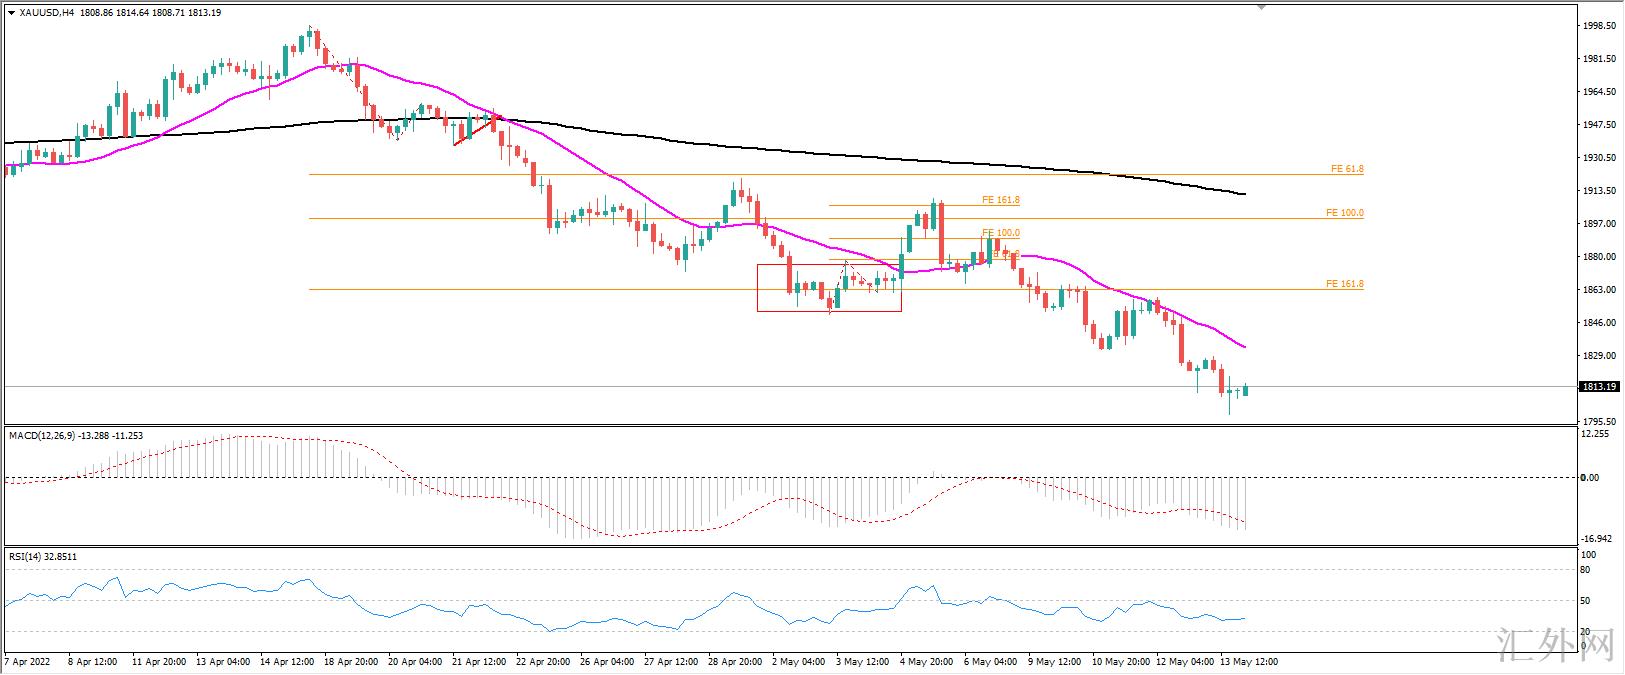Click the 7 Apr 2022 date label
This screenshot has width=1625, height=675.
(27, 661)
